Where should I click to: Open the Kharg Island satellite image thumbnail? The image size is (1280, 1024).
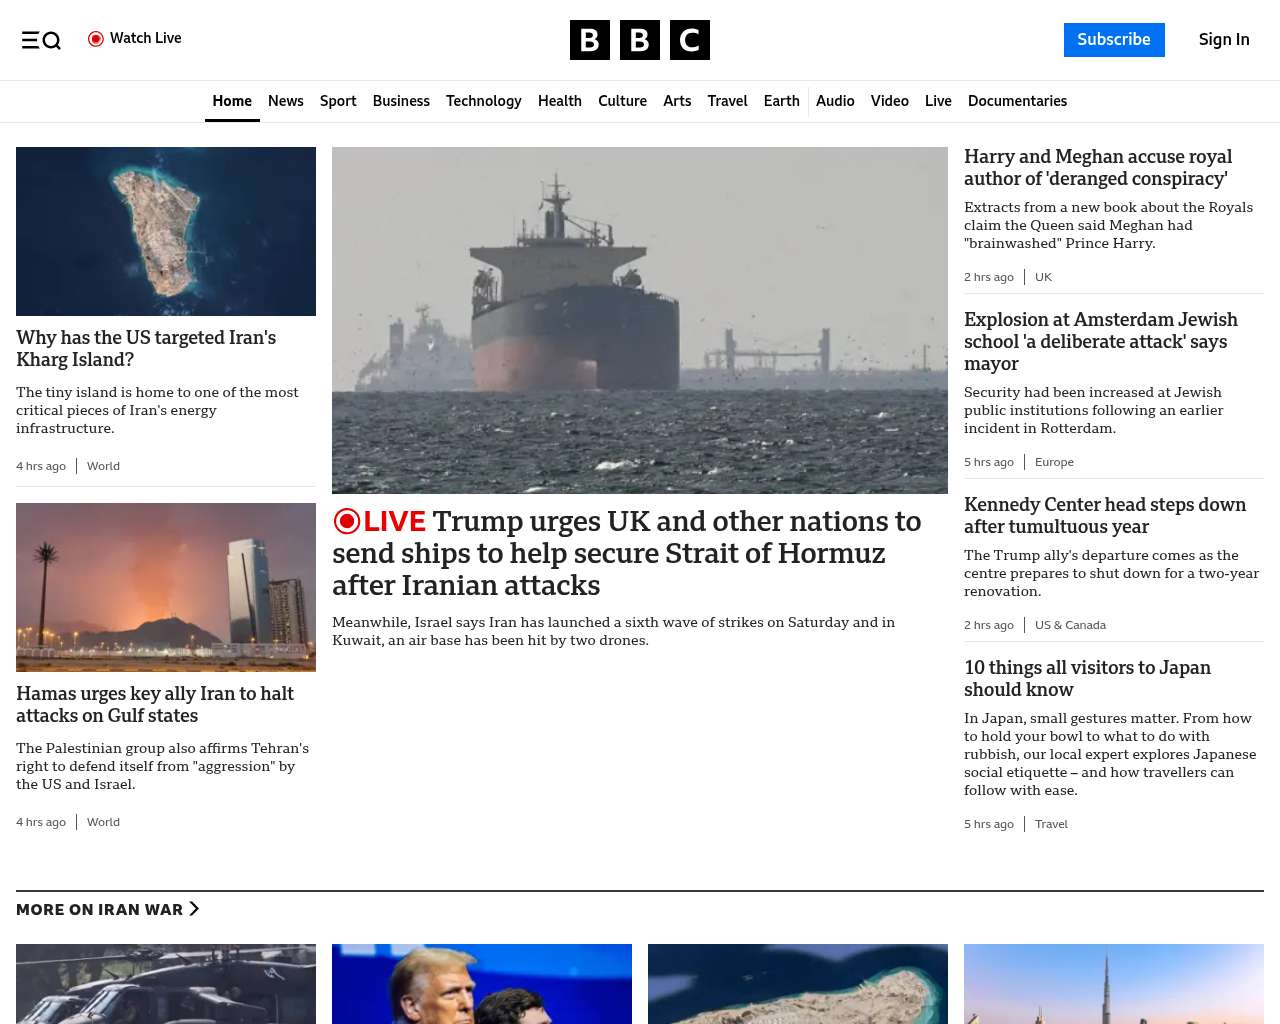pyautogui.click(x=166, y=231)
